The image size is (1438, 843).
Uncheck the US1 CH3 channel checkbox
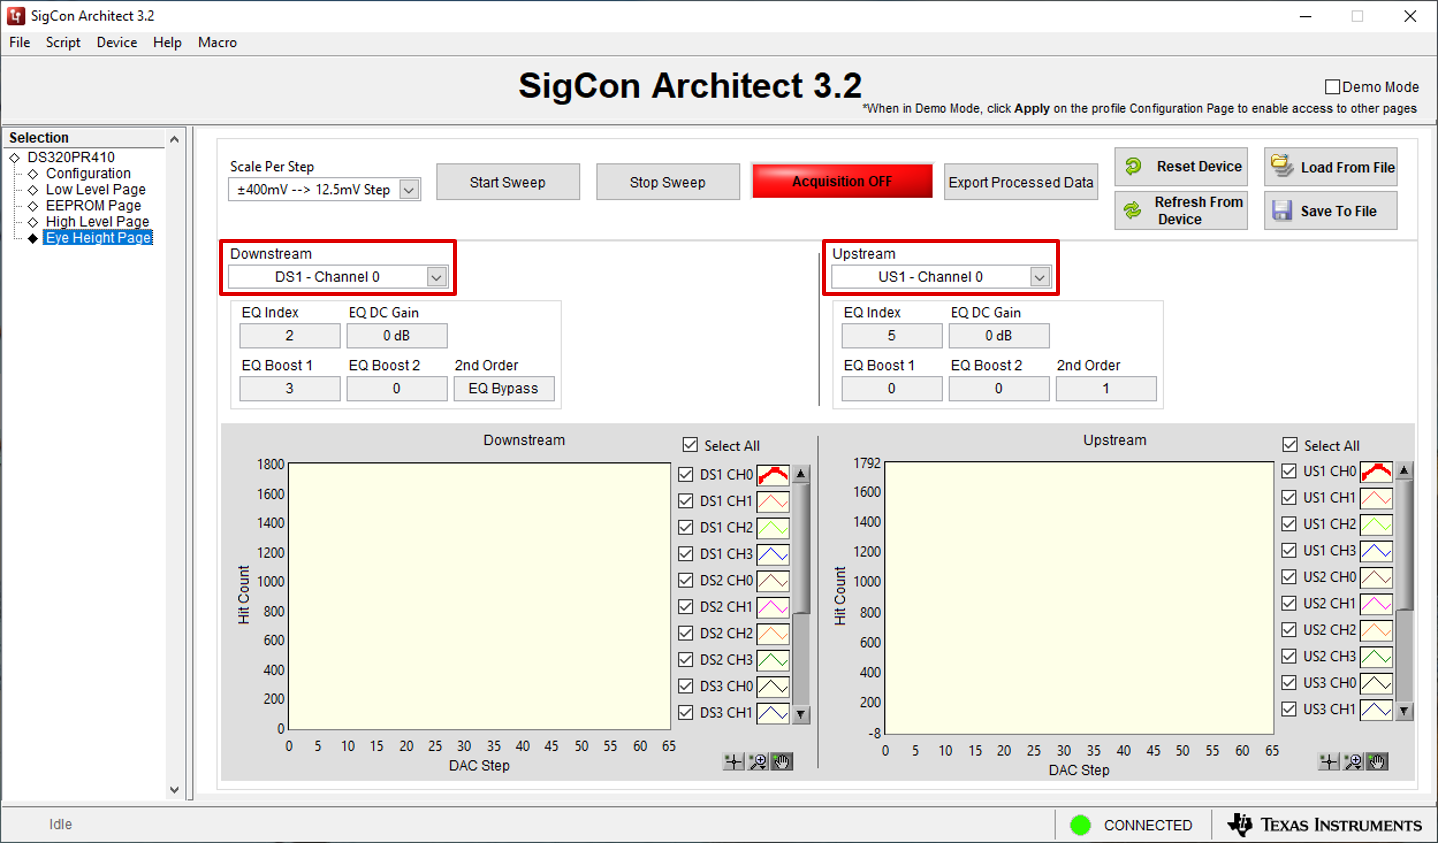point(1289,551)
